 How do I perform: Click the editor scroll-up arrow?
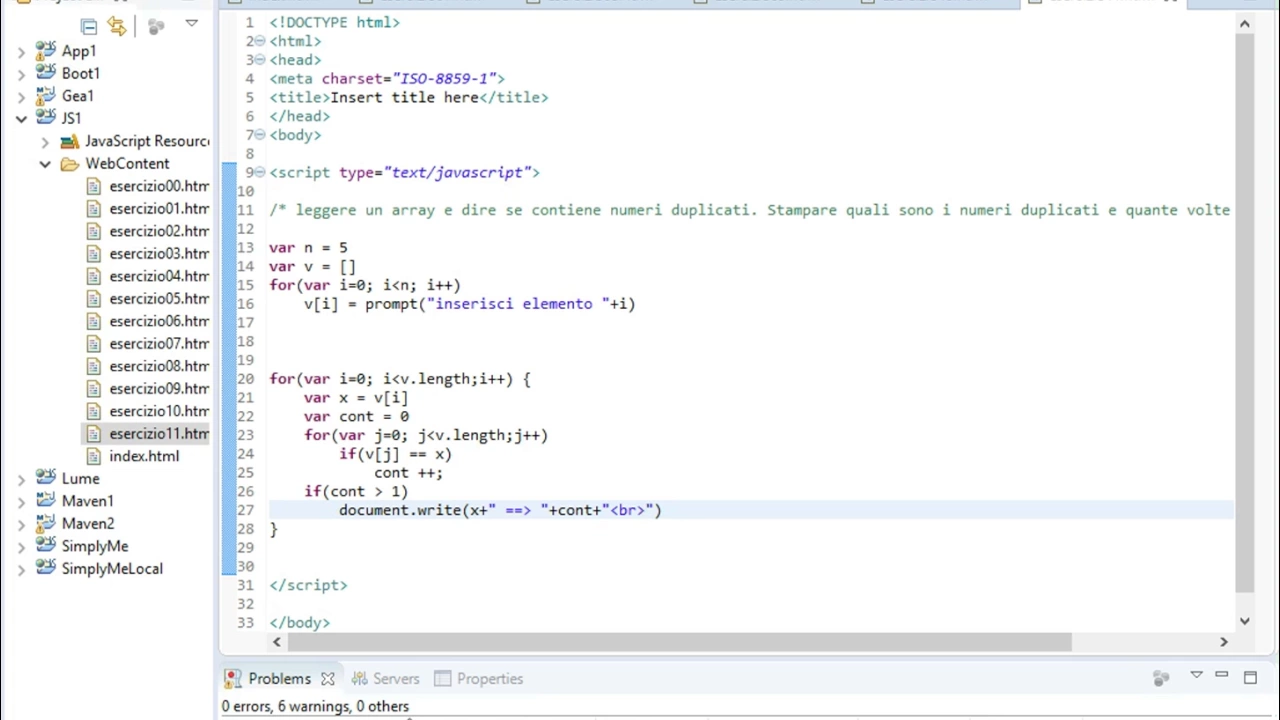[1244, 23]
